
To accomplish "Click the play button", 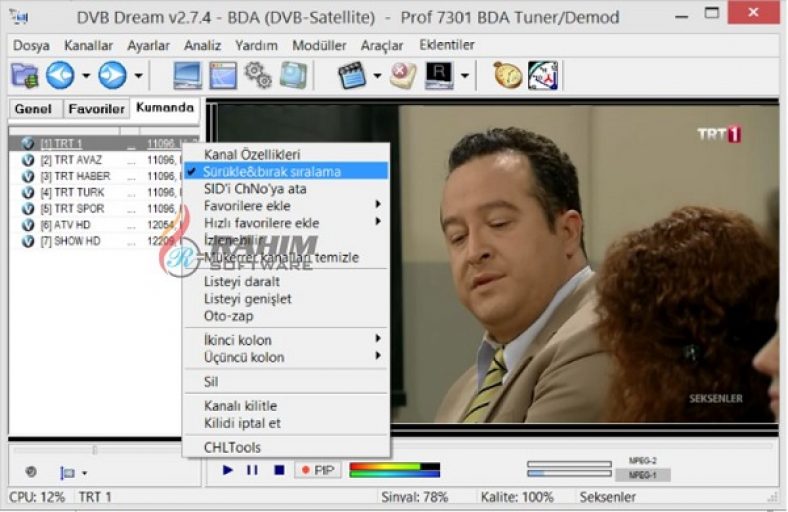I will coord(227,470).
